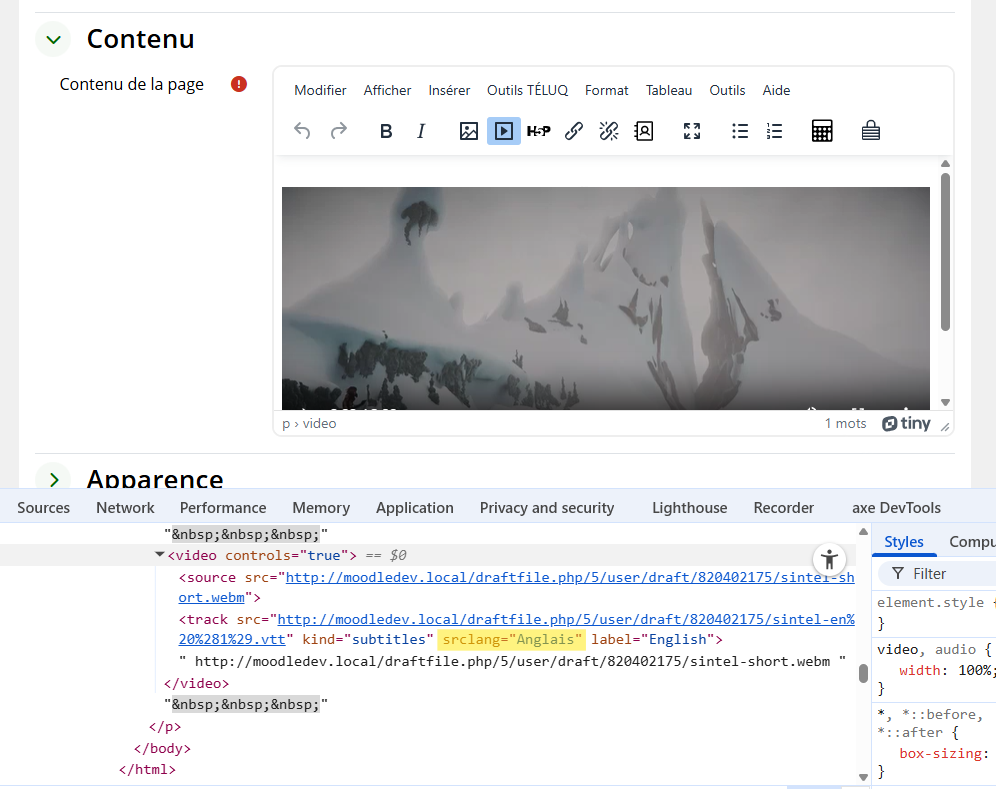This screenshot has width=996, height=789.
Task: Select the closing </video> tag
Action: click(196, 683)
